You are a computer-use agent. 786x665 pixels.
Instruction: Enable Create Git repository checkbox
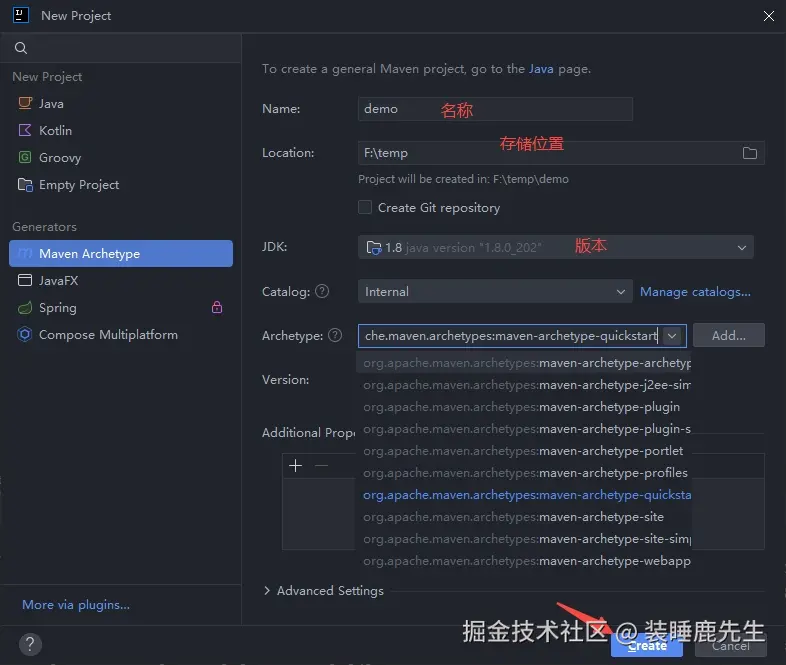[365, 207]
